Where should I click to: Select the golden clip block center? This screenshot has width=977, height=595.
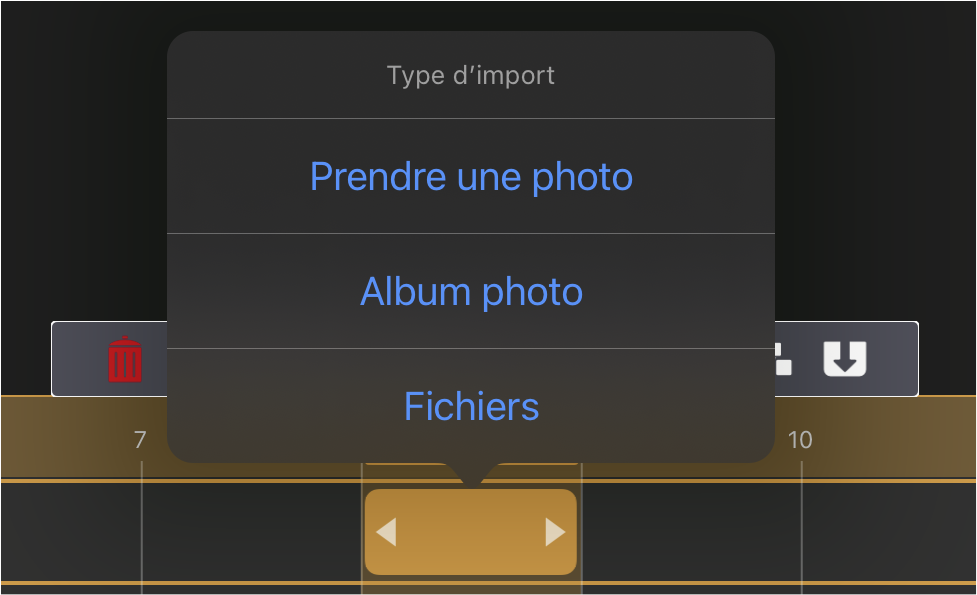(x=470, y=532)
